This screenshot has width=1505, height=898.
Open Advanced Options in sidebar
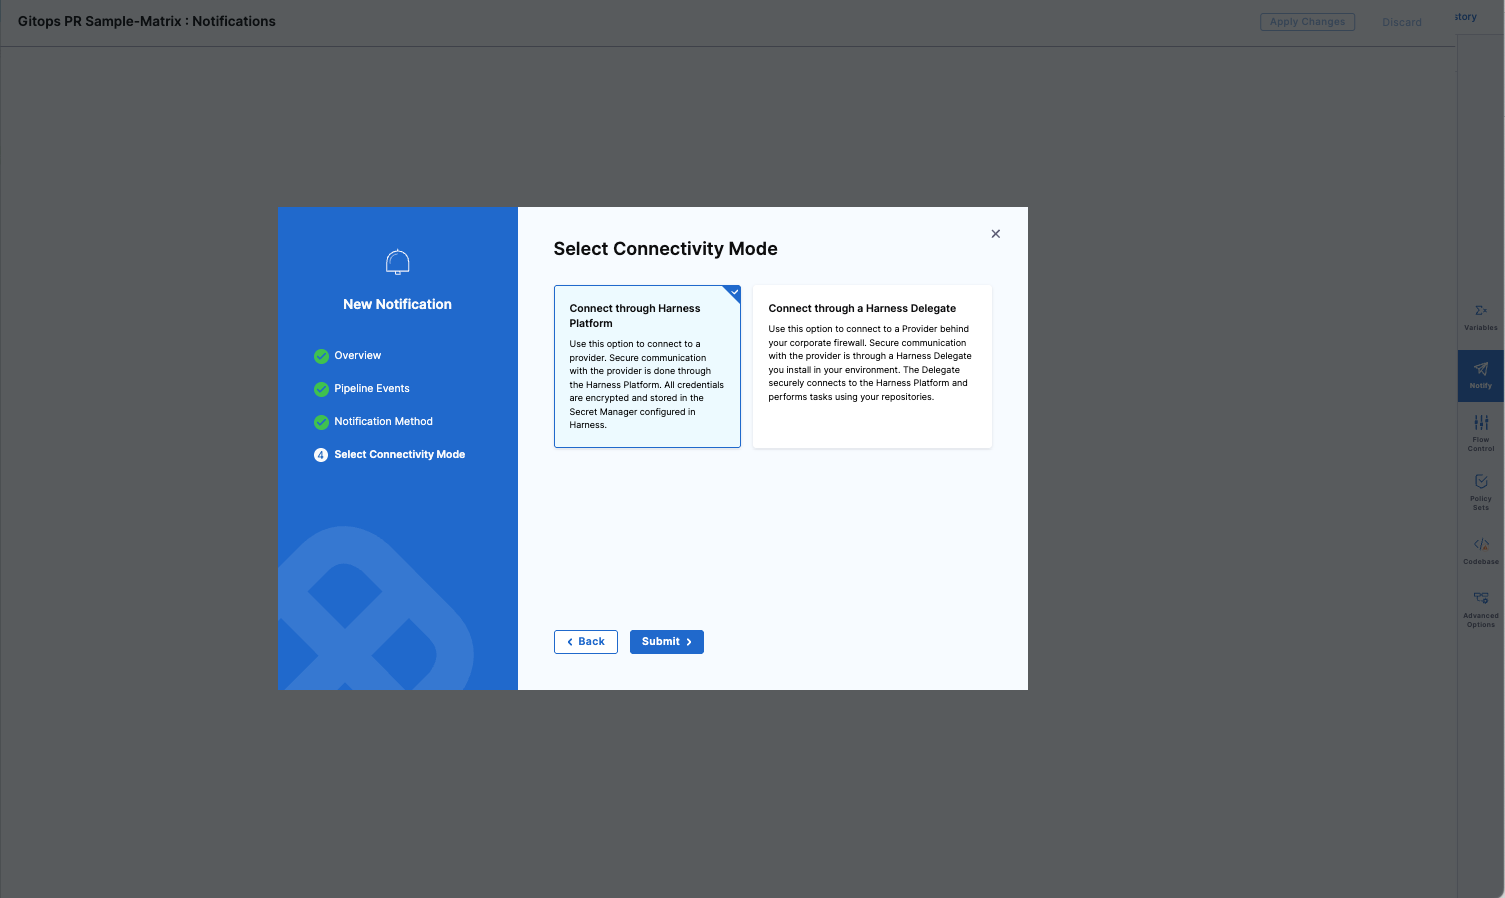click(1481, 608)
